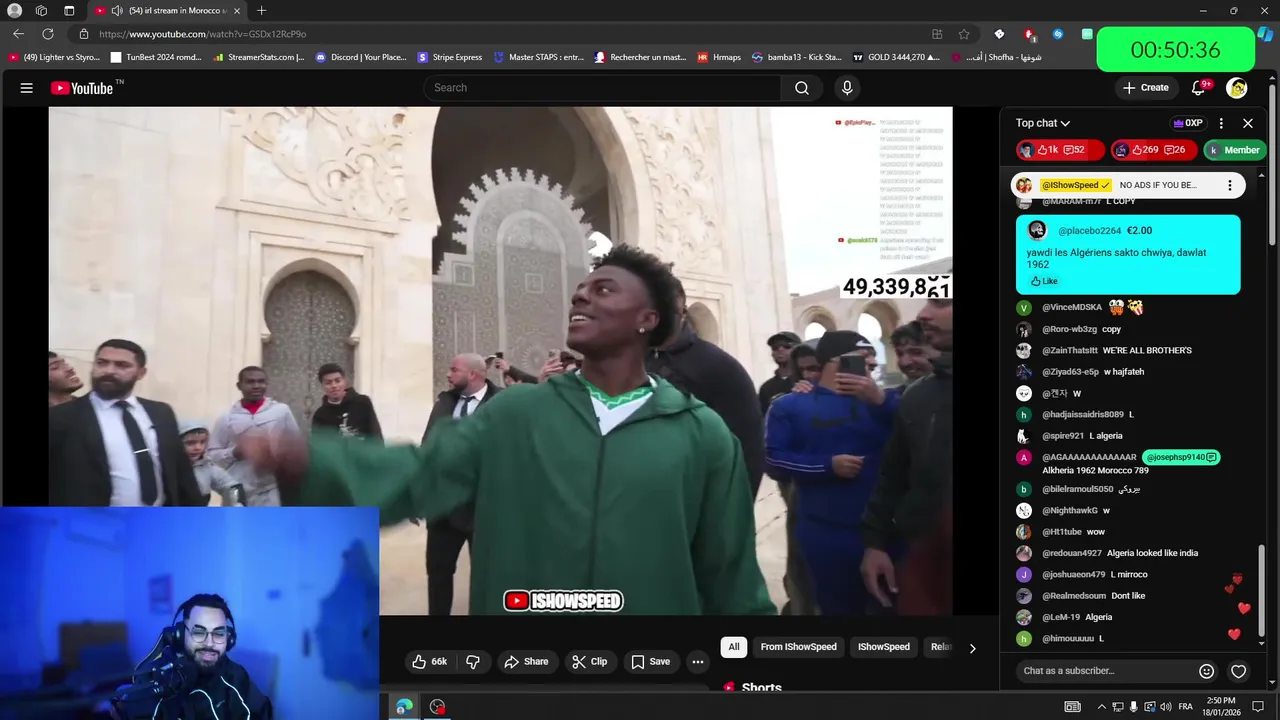
Task: Open the Master STAPS bookmark
Action: pyautogui.click(x=539, y=57)
